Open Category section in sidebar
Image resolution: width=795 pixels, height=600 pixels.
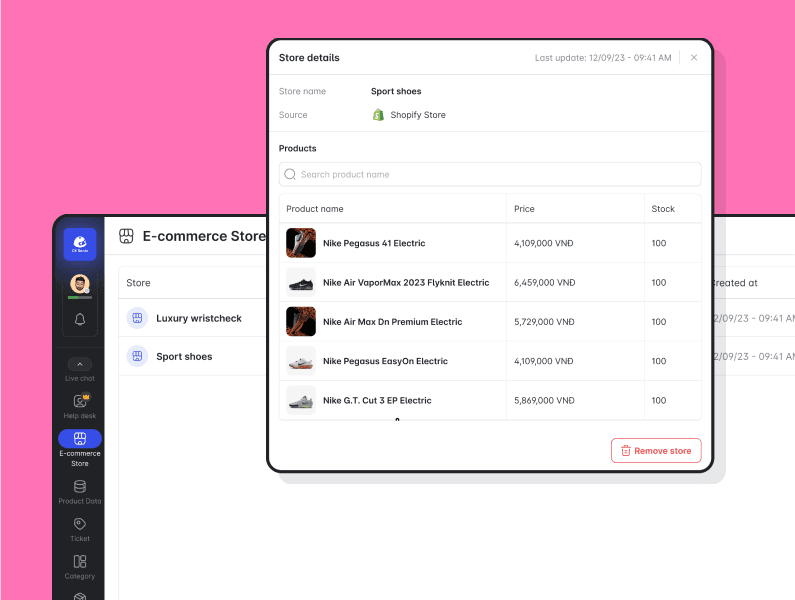[80, 567]
